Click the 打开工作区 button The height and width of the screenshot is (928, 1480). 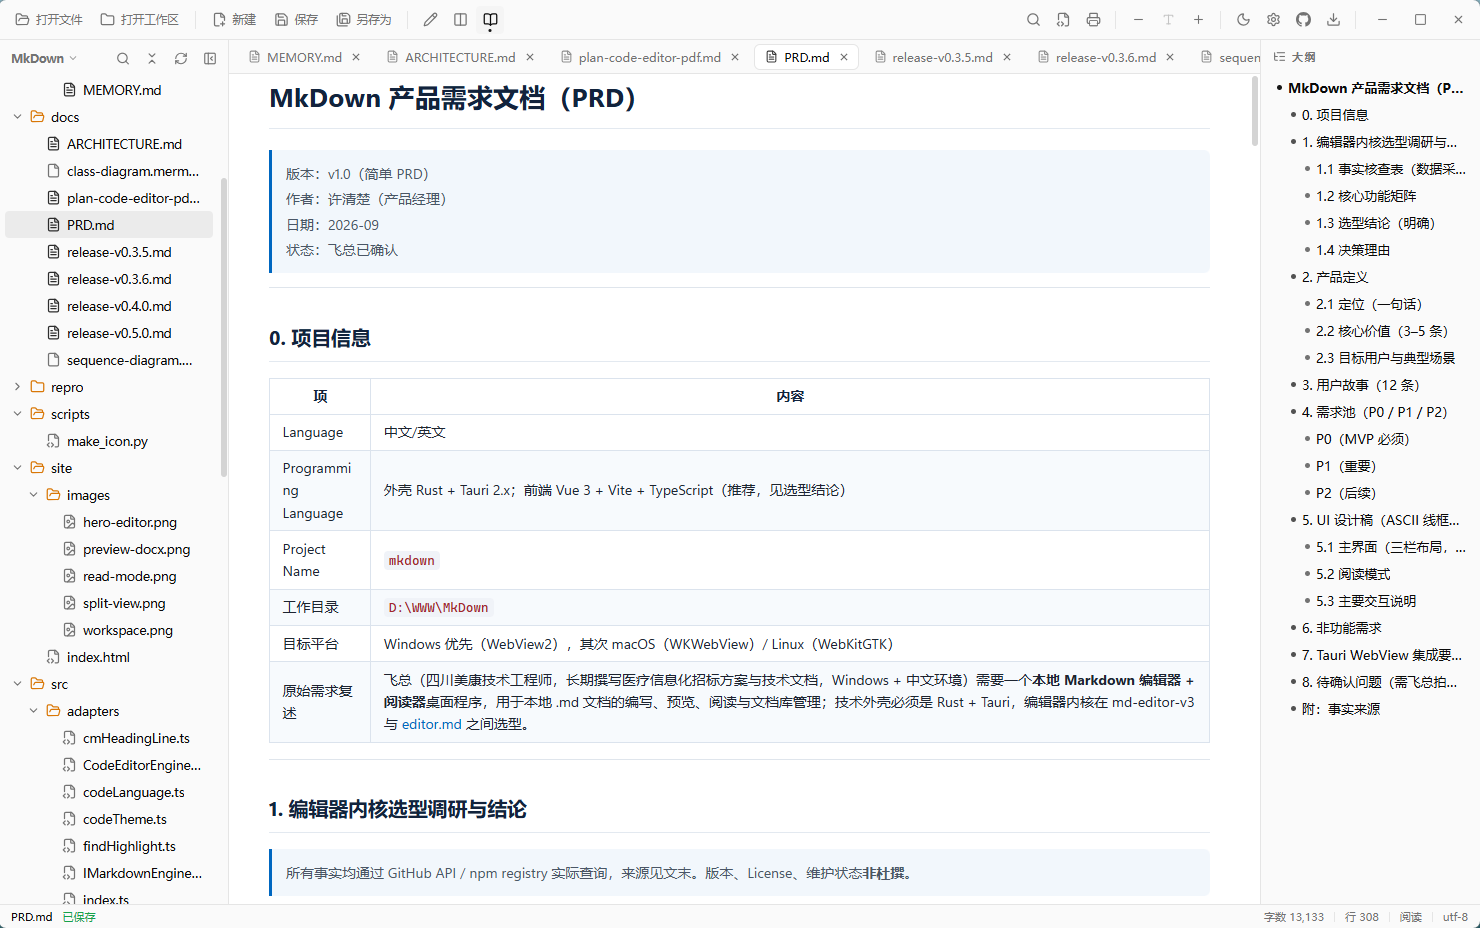(x=140, y=19)
